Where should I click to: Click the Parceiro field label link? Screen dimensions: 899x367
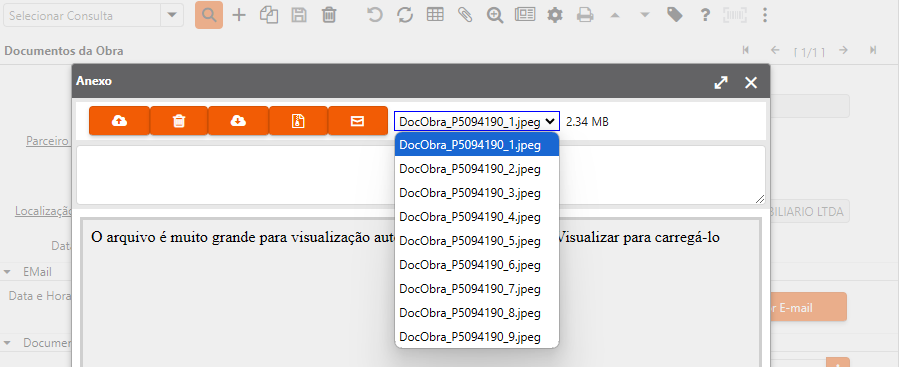(48, 141)
